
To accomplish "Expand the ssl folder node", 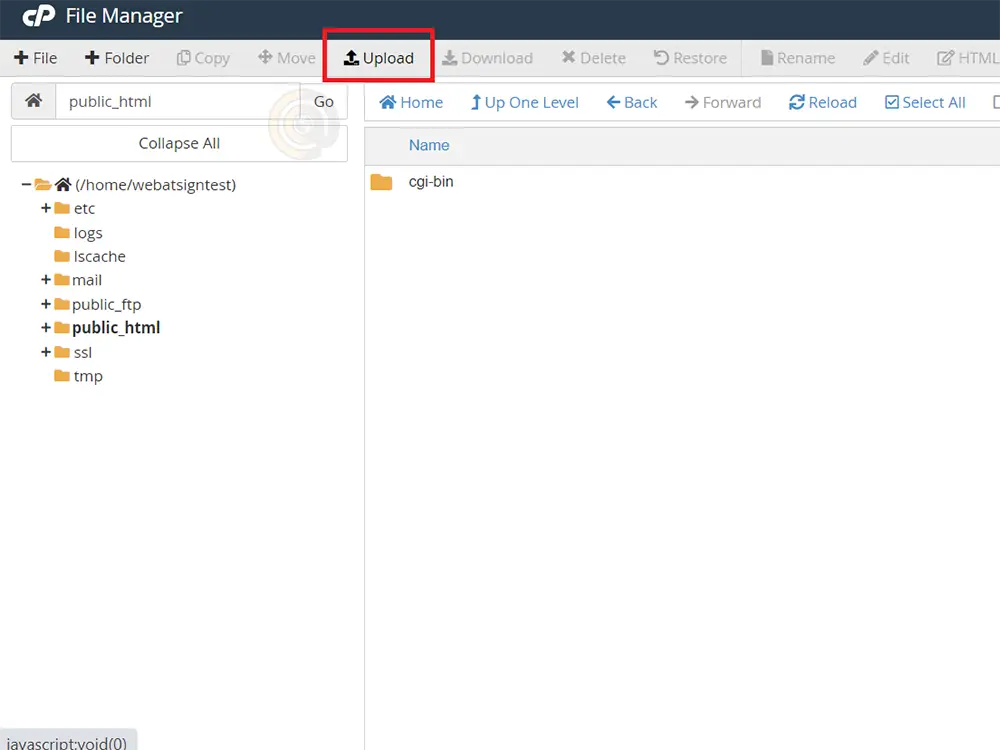I will pos(46,352).
